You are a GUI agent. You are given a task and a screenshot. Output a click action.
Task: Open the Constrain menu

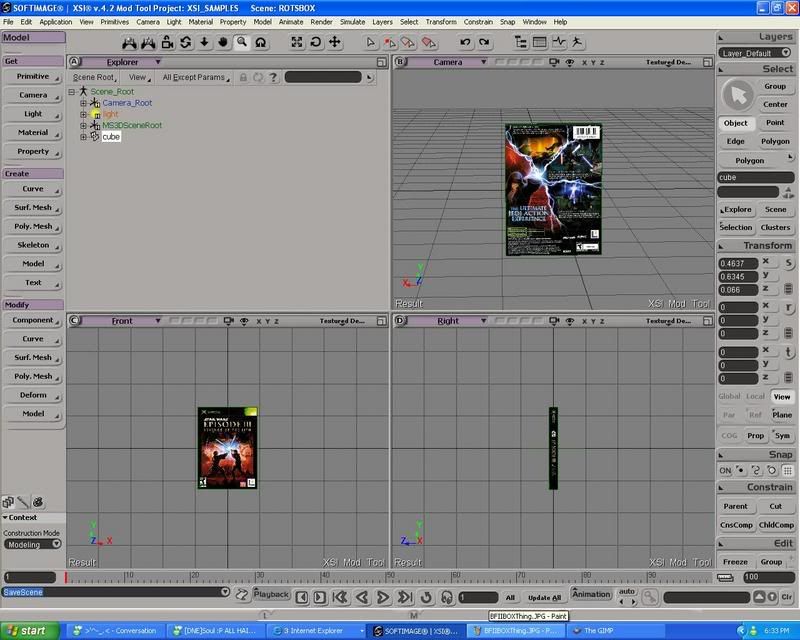478,22
